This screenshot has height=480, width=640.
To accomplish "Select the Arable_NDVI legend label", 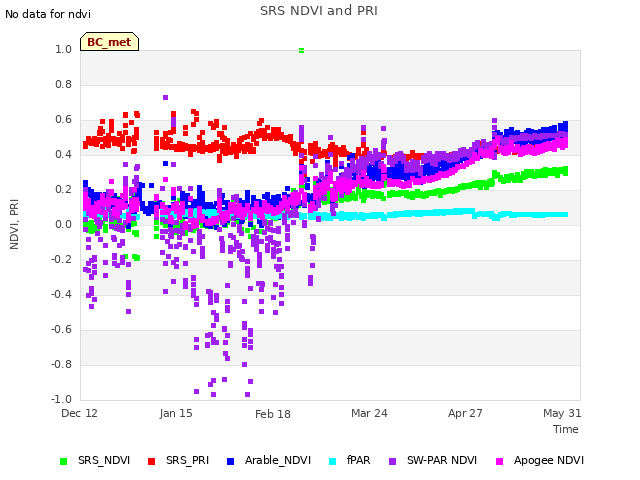I will click(278, 460).
